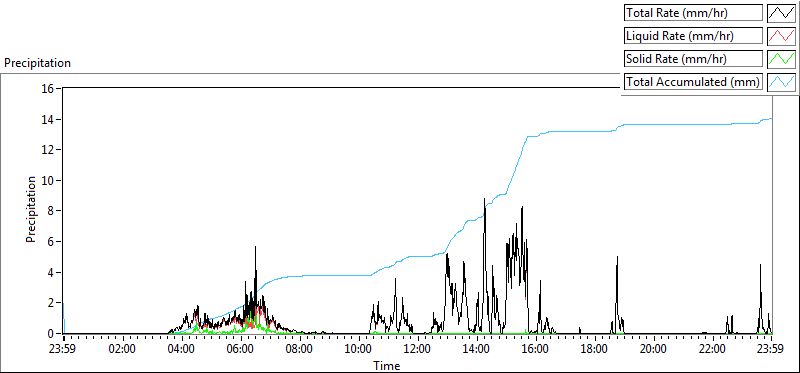Image resolution: width=800 pixels, height=373 pixels.
Task: Click the 2 value on the y-axis
Action: click(x=51, y=303)
